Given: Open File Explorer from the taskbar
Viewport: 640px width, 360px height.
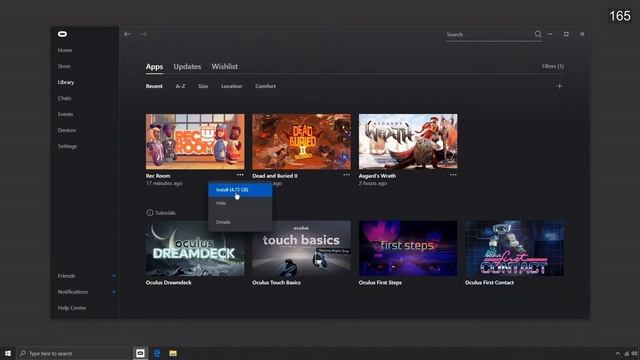Looking at the screenshot, I should tap(173, 353).
